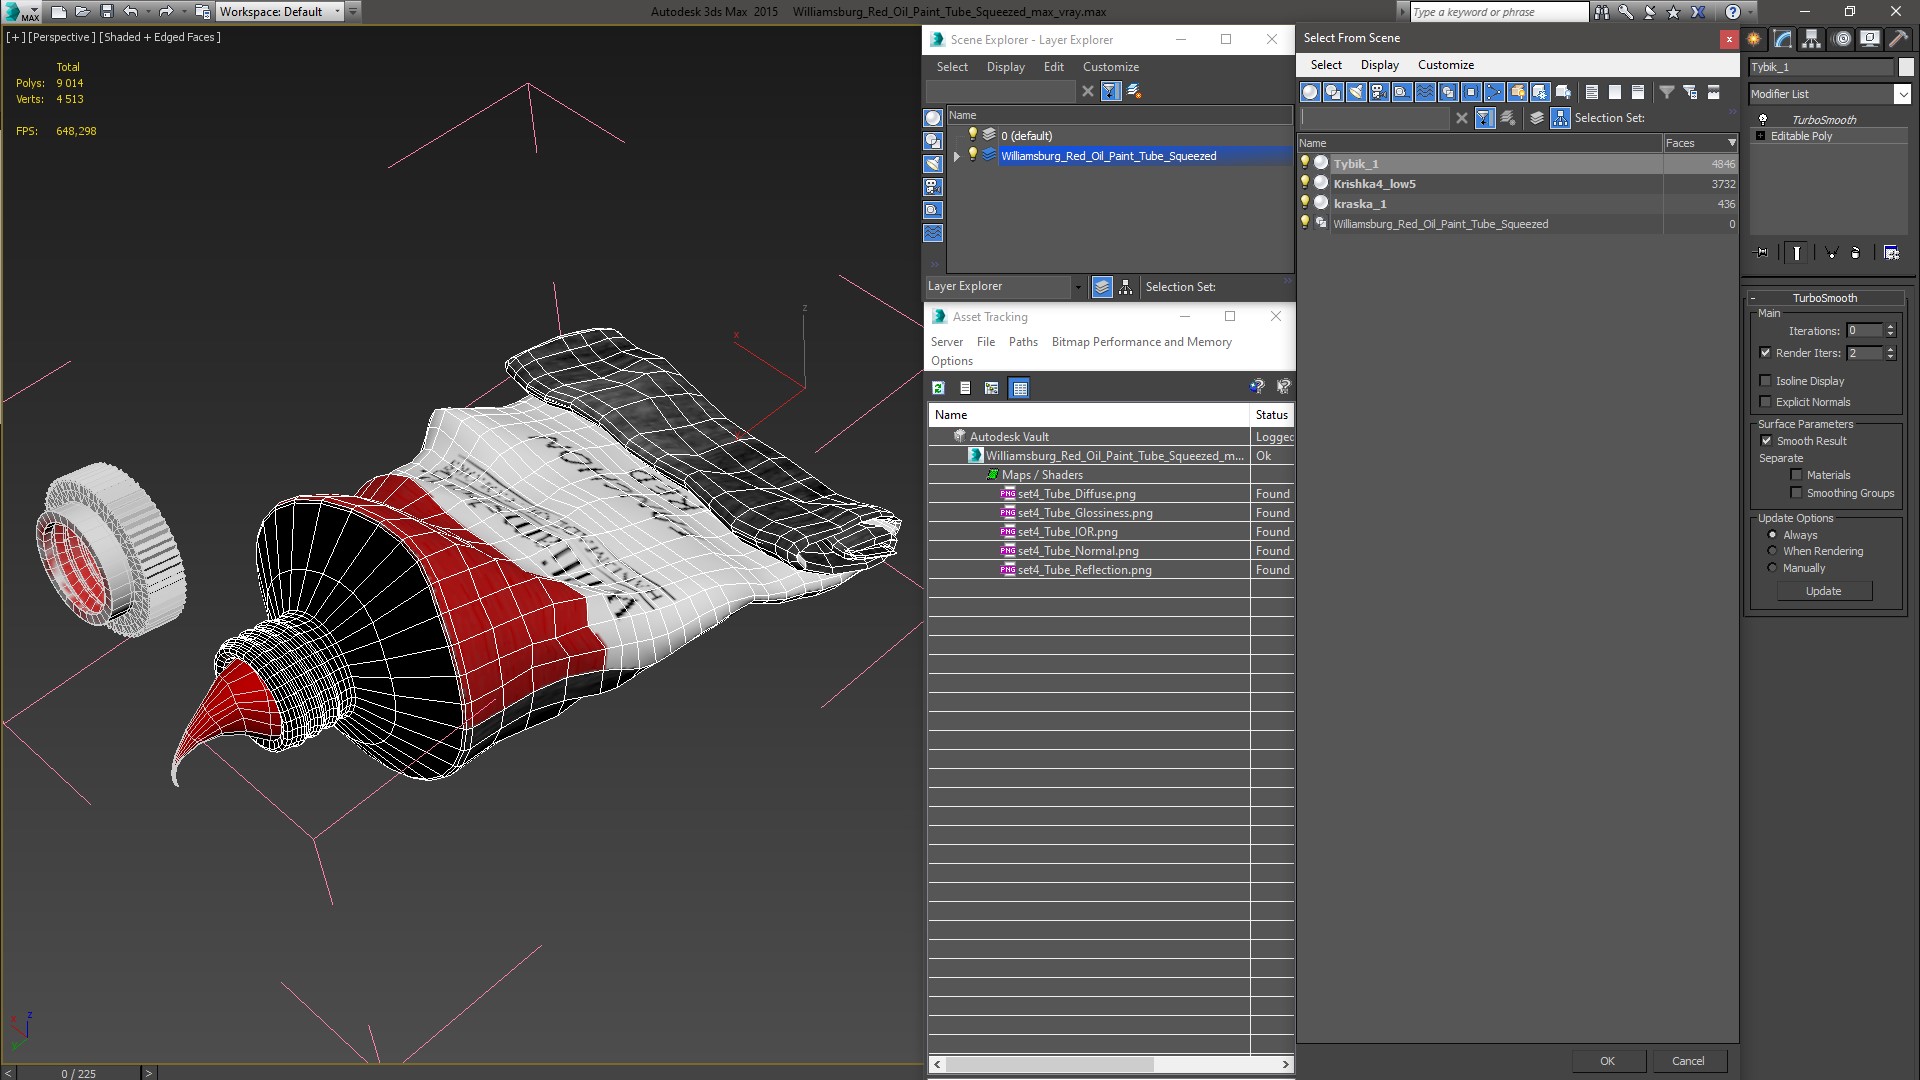Image resolution: width=1920 pixels, height=1080 pixels.
Task: Open Select menu in Select From Scene
Action: click(1326, 65)
